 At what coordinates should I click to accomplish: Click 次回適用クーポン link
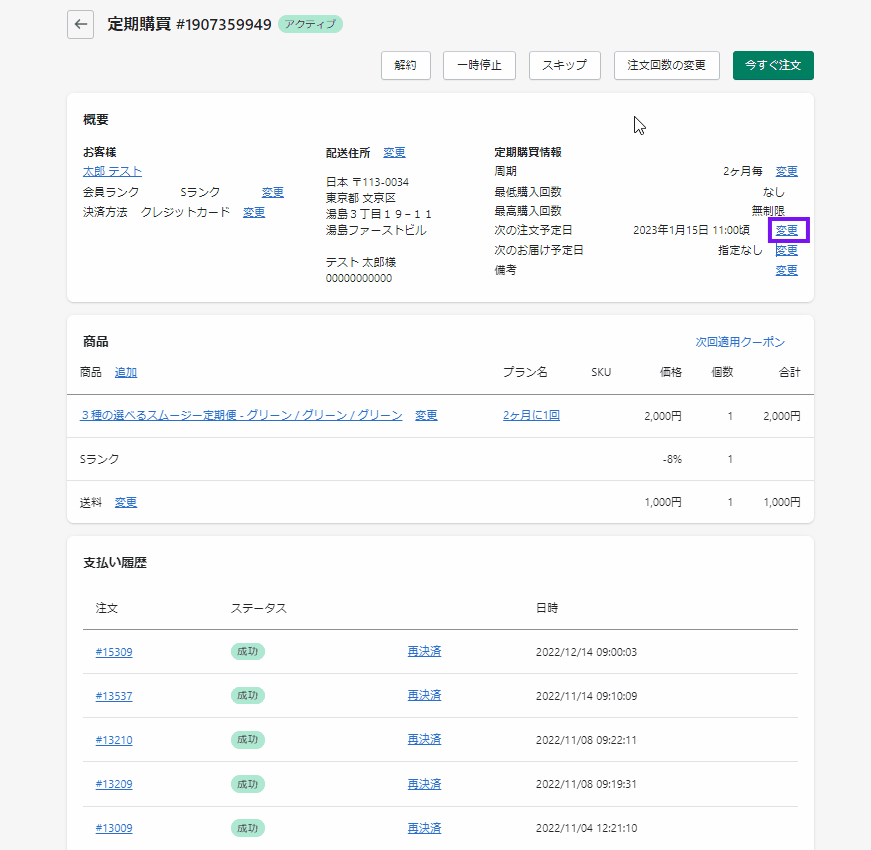click(740, 342)
